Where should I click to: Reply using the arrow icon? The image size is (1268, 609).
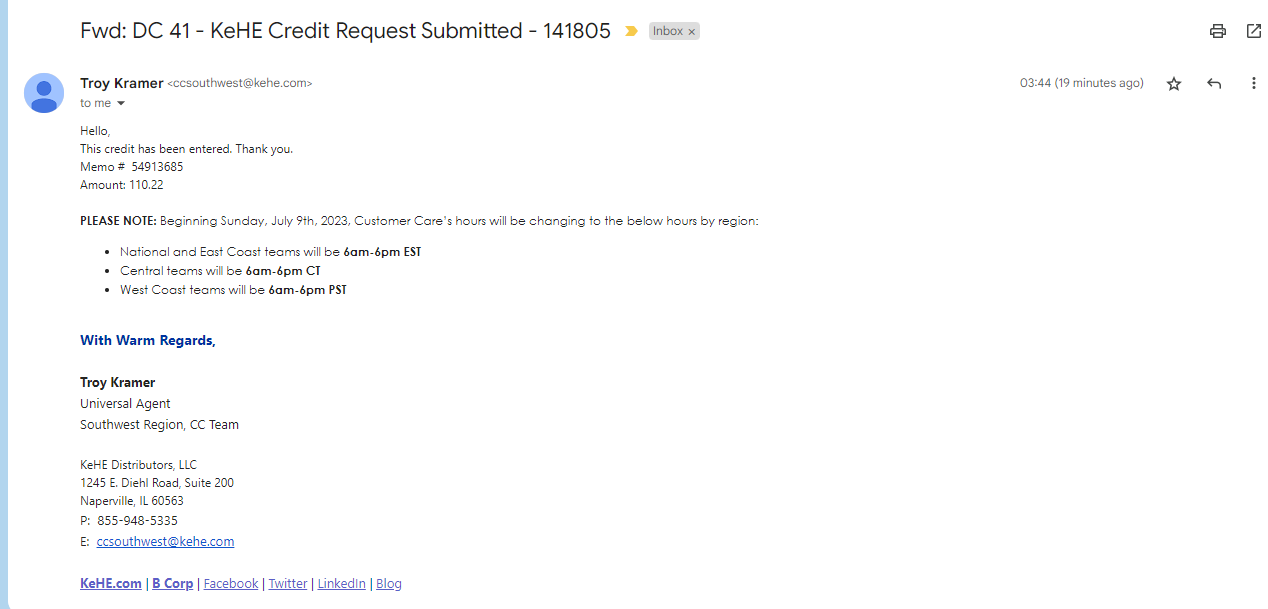1214,84
